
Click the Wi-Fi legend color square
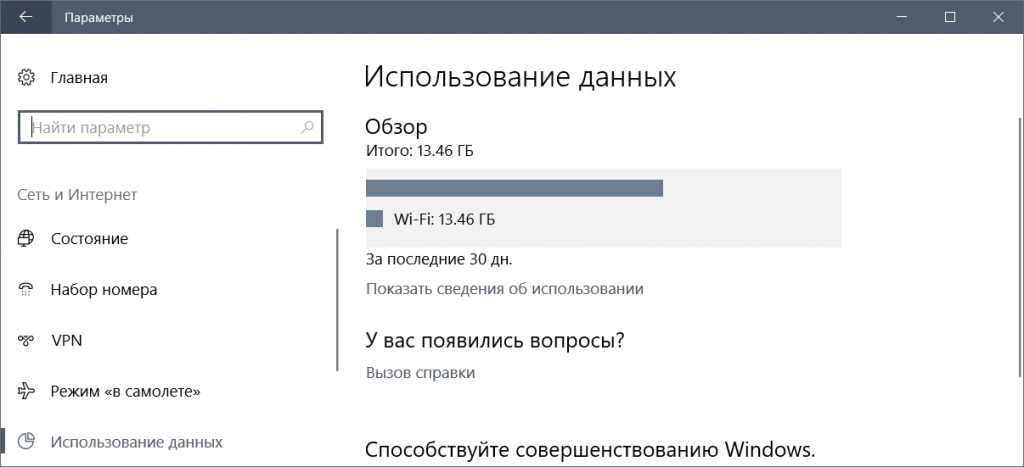coord(375,218)
